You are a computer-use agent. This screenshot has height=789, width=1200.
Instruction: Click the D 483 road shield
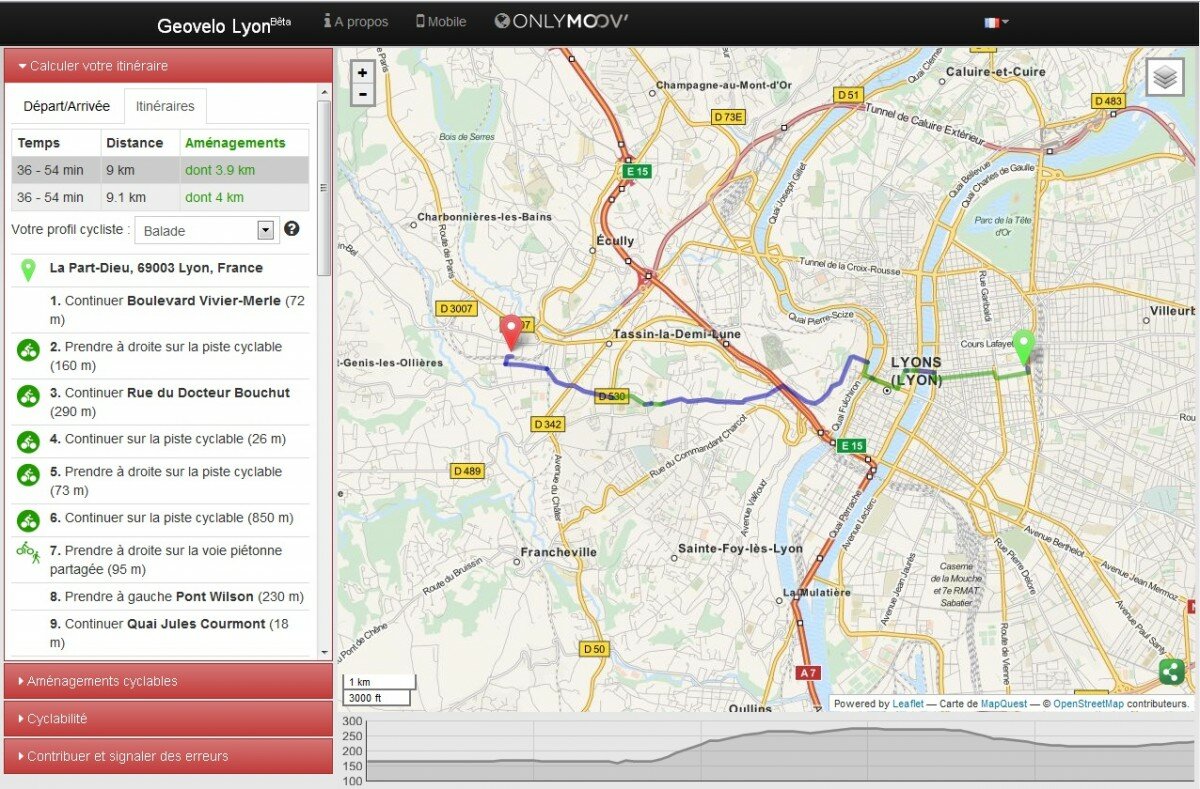[x=1108, y=101]
